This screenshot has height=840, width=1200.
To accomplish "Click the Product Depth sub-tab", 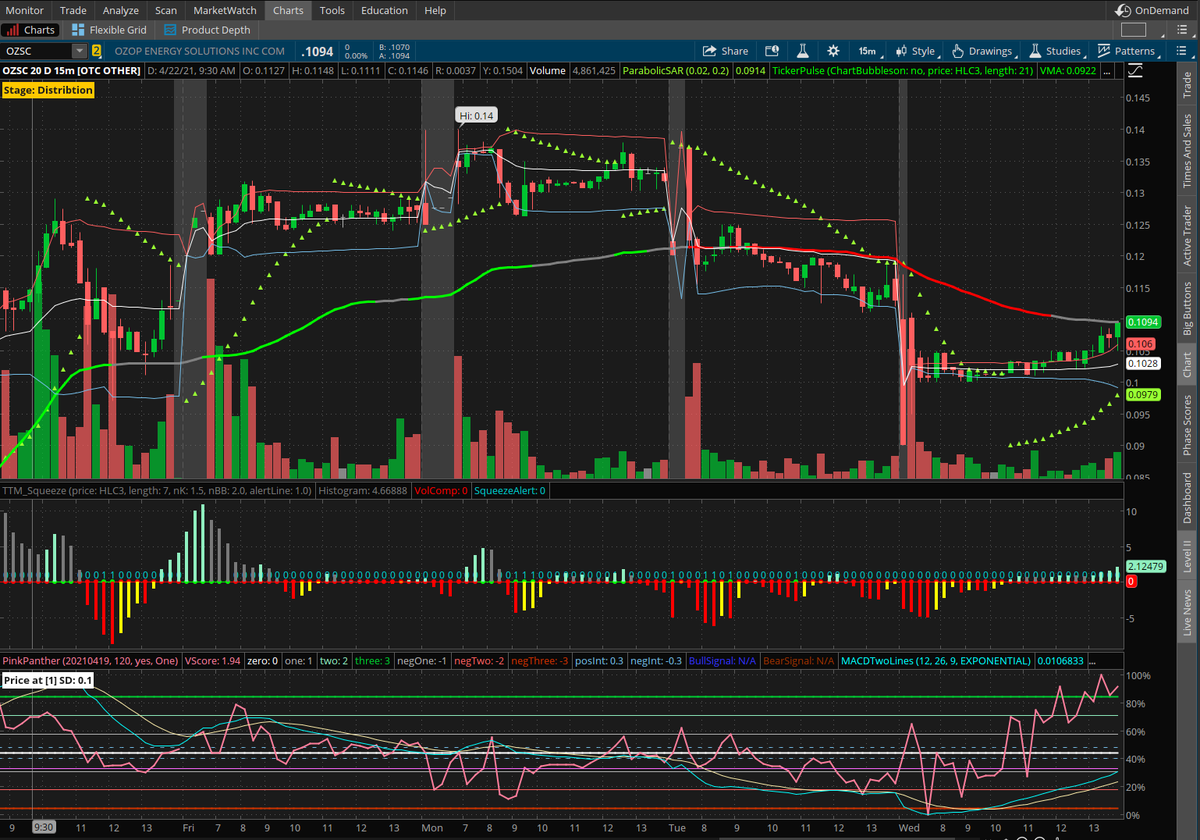I will click(x=206, y=30).
